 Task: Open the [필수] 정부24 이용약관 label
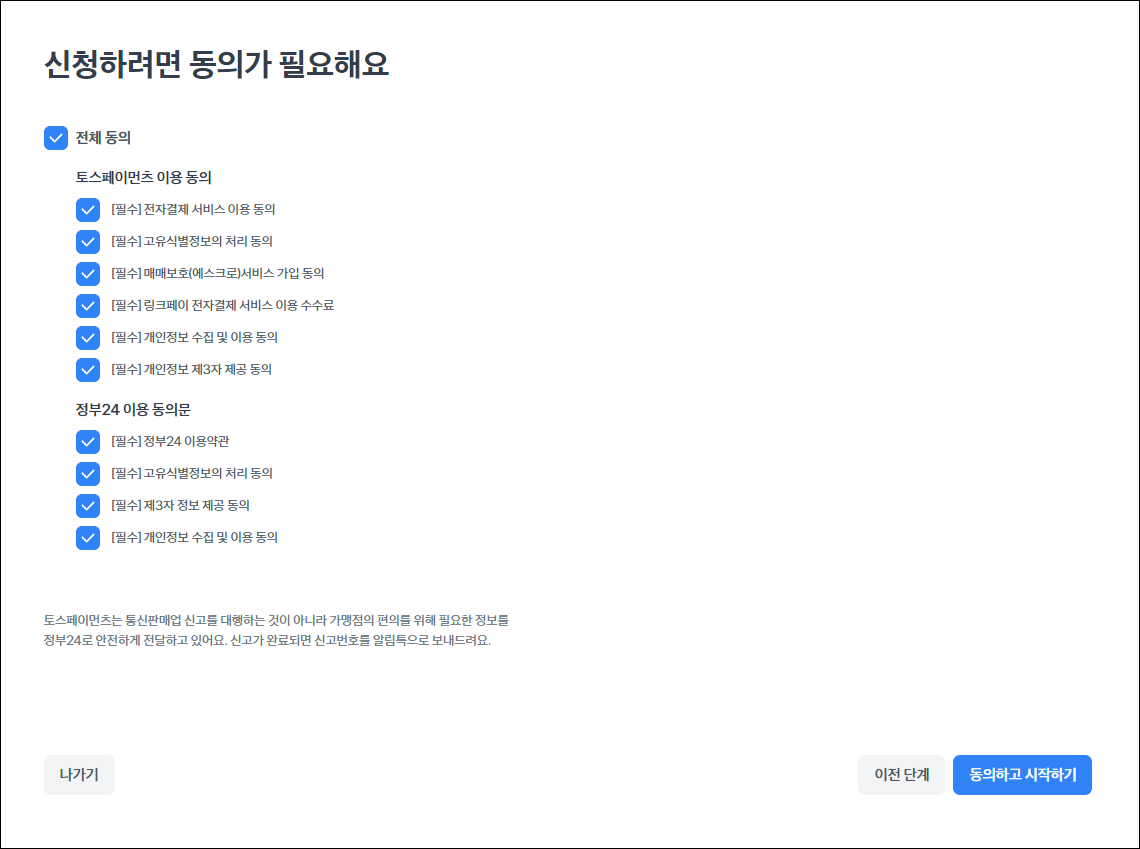(170, 441)
